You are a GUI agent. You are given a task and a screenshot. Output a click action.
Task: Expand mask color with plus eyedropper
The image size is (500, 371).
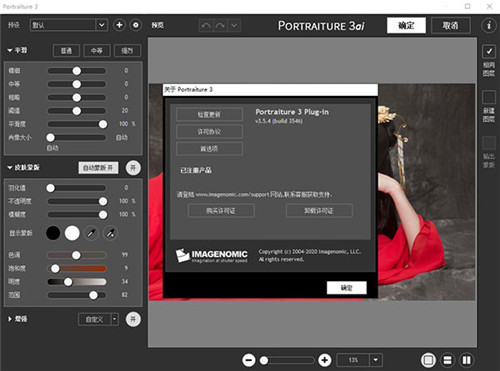pyautogui.click(x=110, y=233)
